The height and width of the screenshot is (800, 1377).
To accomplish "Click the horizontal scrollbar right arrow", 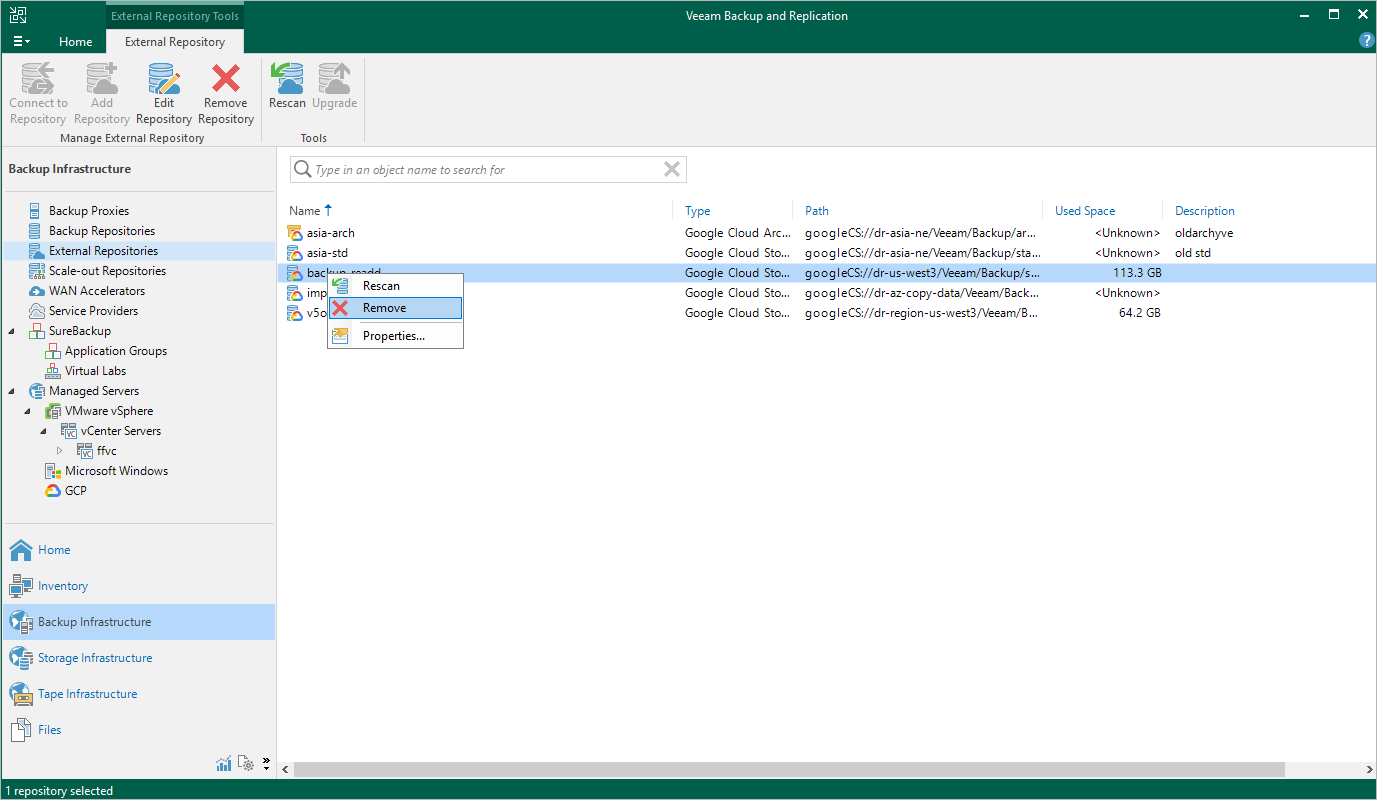I will click(1367, 769).
